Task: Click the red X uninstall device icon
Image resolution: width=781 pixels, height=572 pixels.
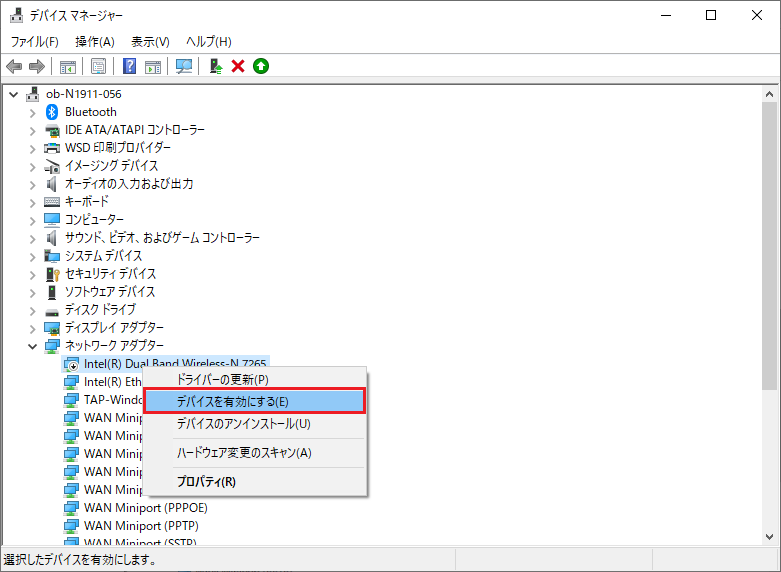Action: pos(238,66)
